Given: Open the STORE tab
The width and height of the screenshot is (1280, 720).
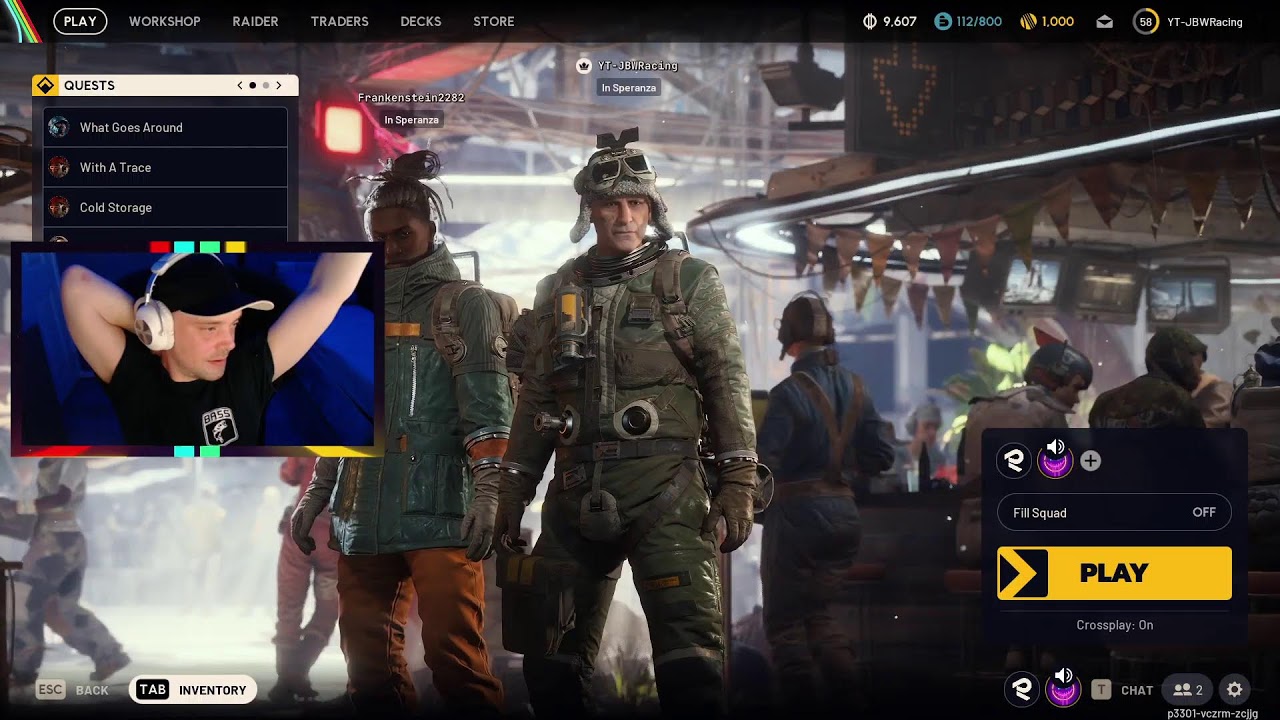Looking at the screenshot, I should coord(493,21).
